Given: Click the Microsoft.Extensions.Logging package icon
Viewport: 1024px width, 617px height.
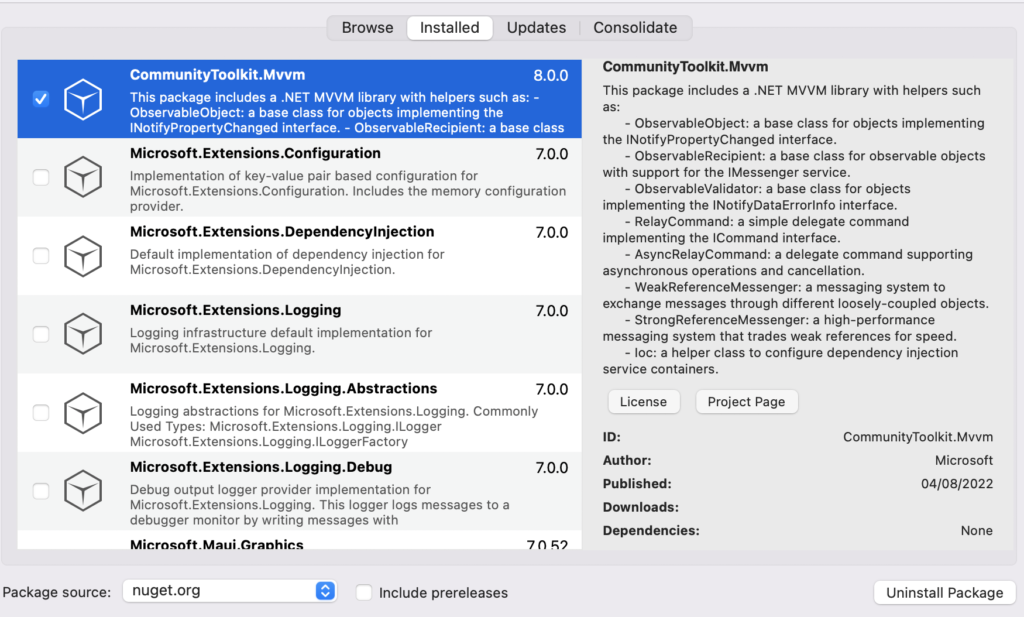Looking at the screenshot, I should [83, 334].
